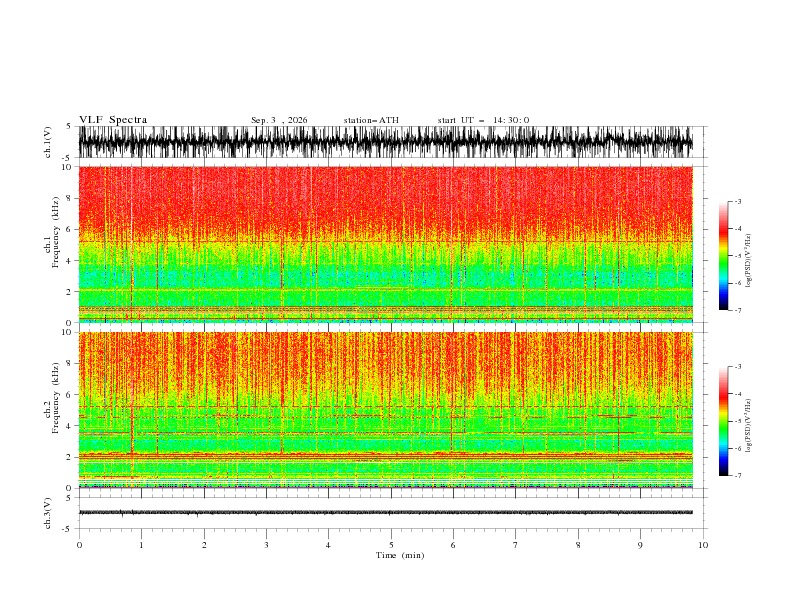
Task: Click the ch.1(V) axis label
Action: pyautogui.click(x=48, y=142)
